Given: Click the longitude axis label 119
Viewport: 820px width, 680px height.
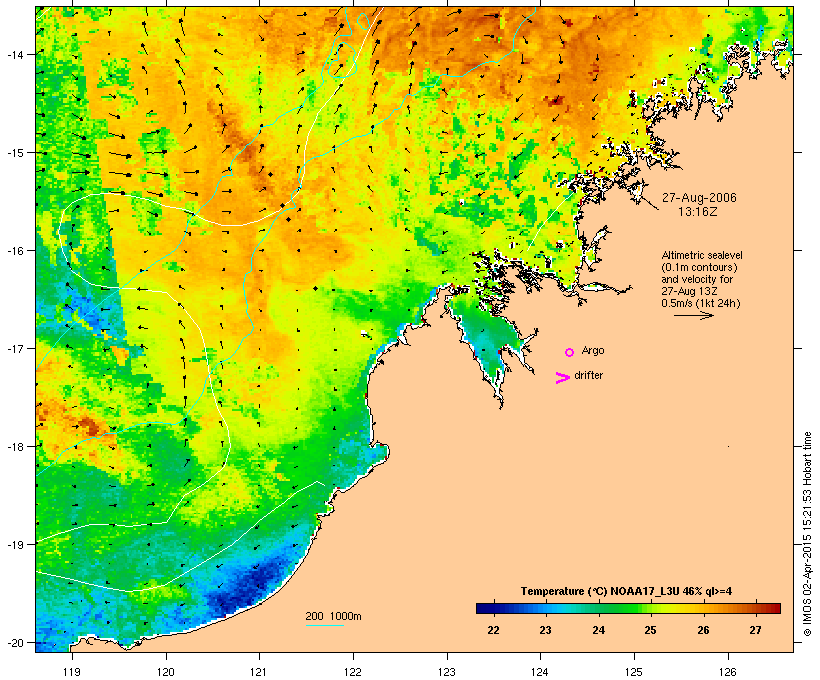Looking at the screenshot, I should point(72,672).
